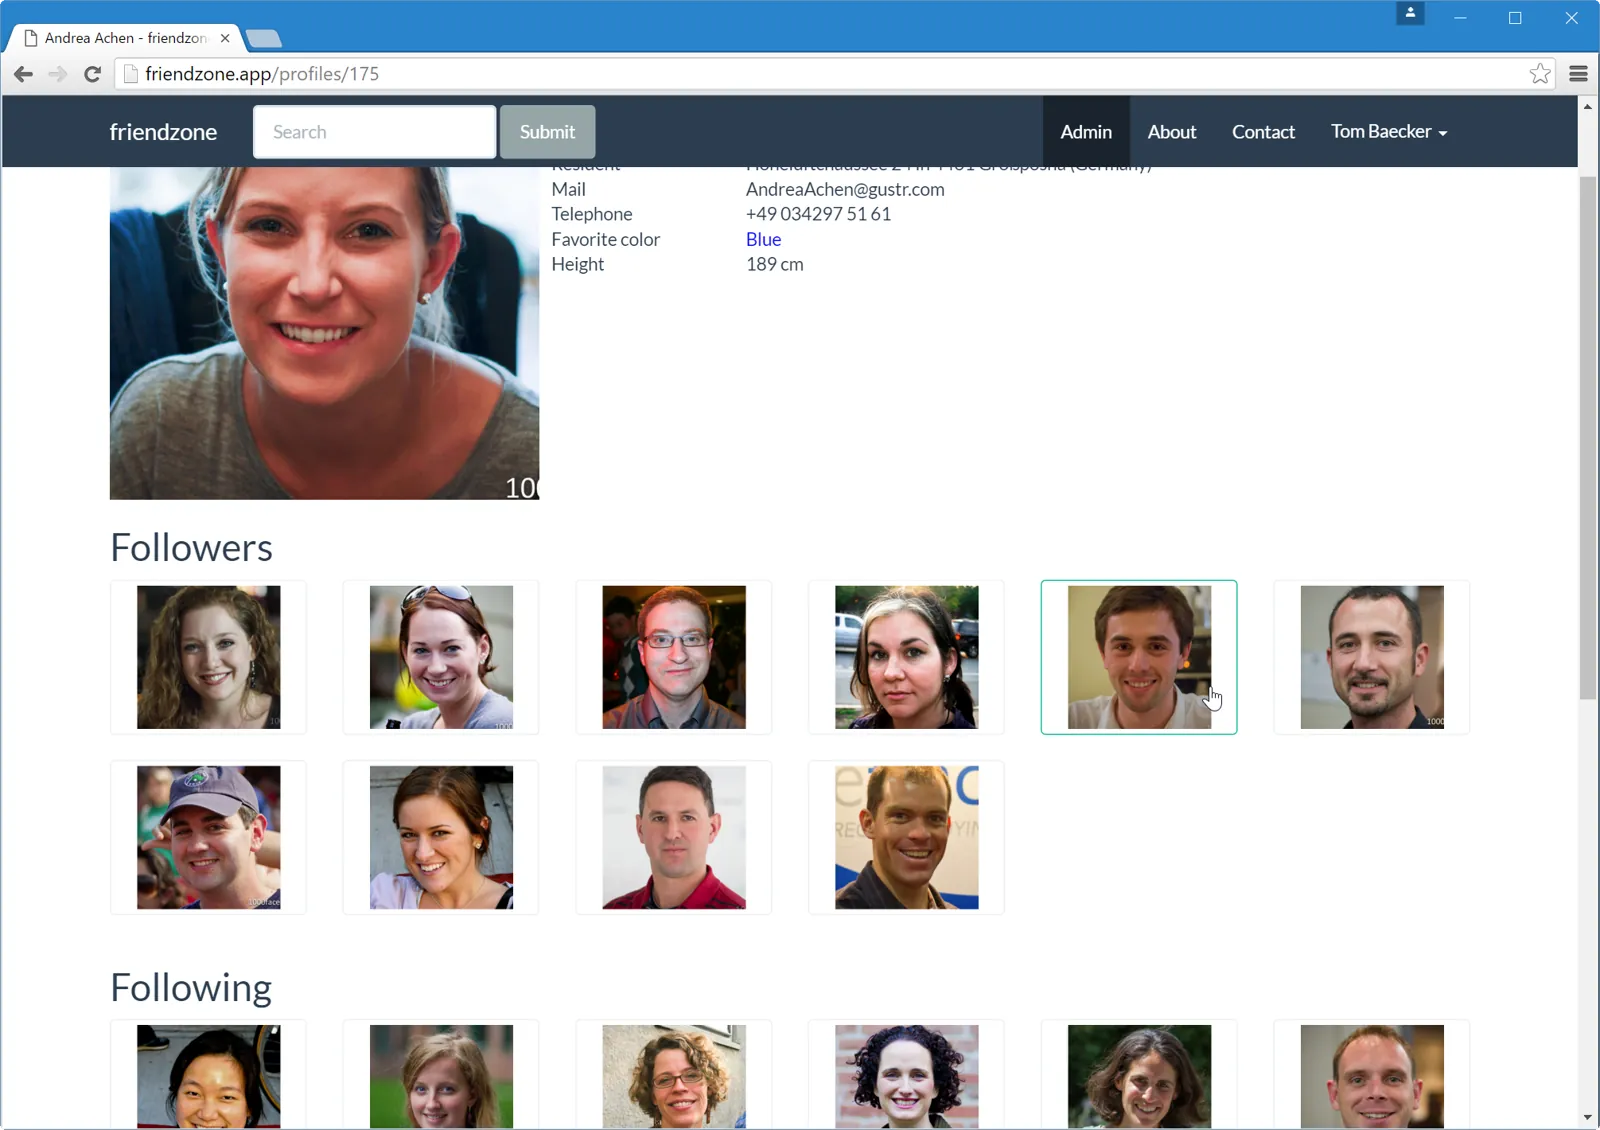This screenshot has height=1130, width=1600.
Task: Click the vertical scrollbar thumb
Action: pyautogui.click(x=1588, y=437)
